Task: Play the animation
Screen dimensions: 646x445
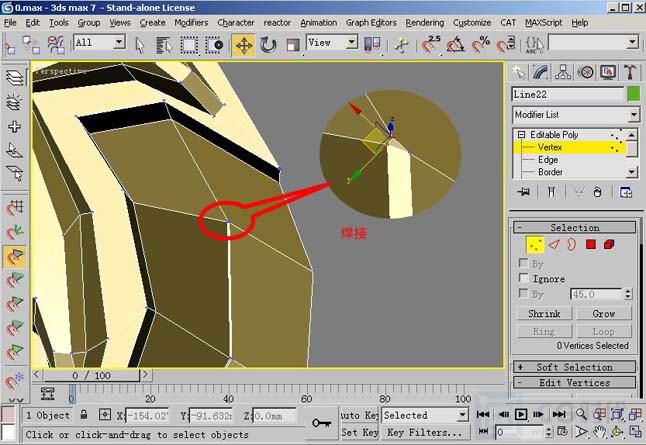Action: 521,414
